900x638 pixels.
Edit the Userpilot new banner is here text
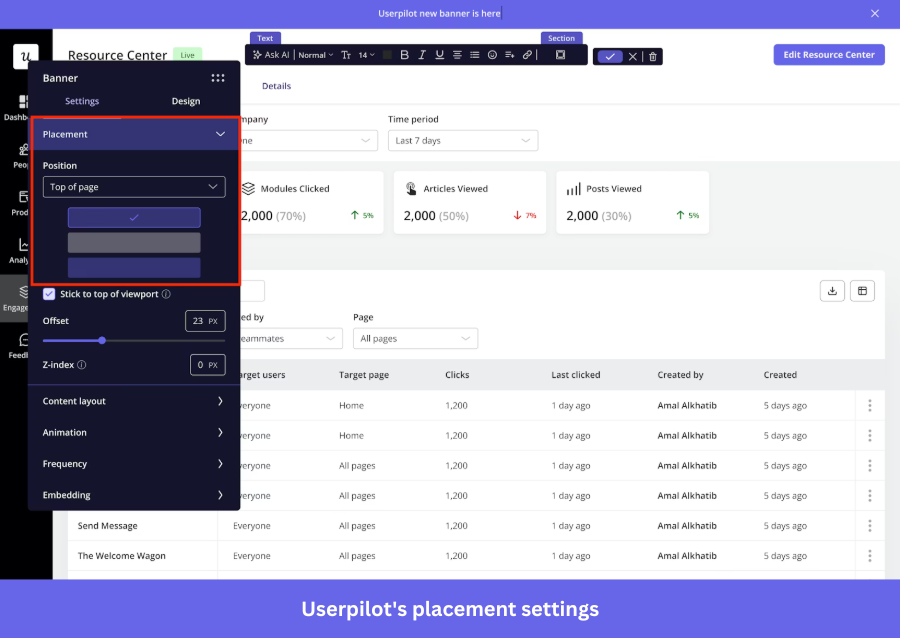click(439, 13)
